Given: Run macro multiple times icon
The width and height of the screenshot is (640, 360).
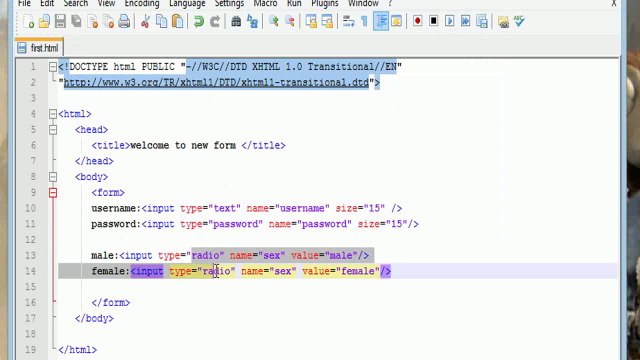Looking at the screenshot, I should tap(466, 21).
